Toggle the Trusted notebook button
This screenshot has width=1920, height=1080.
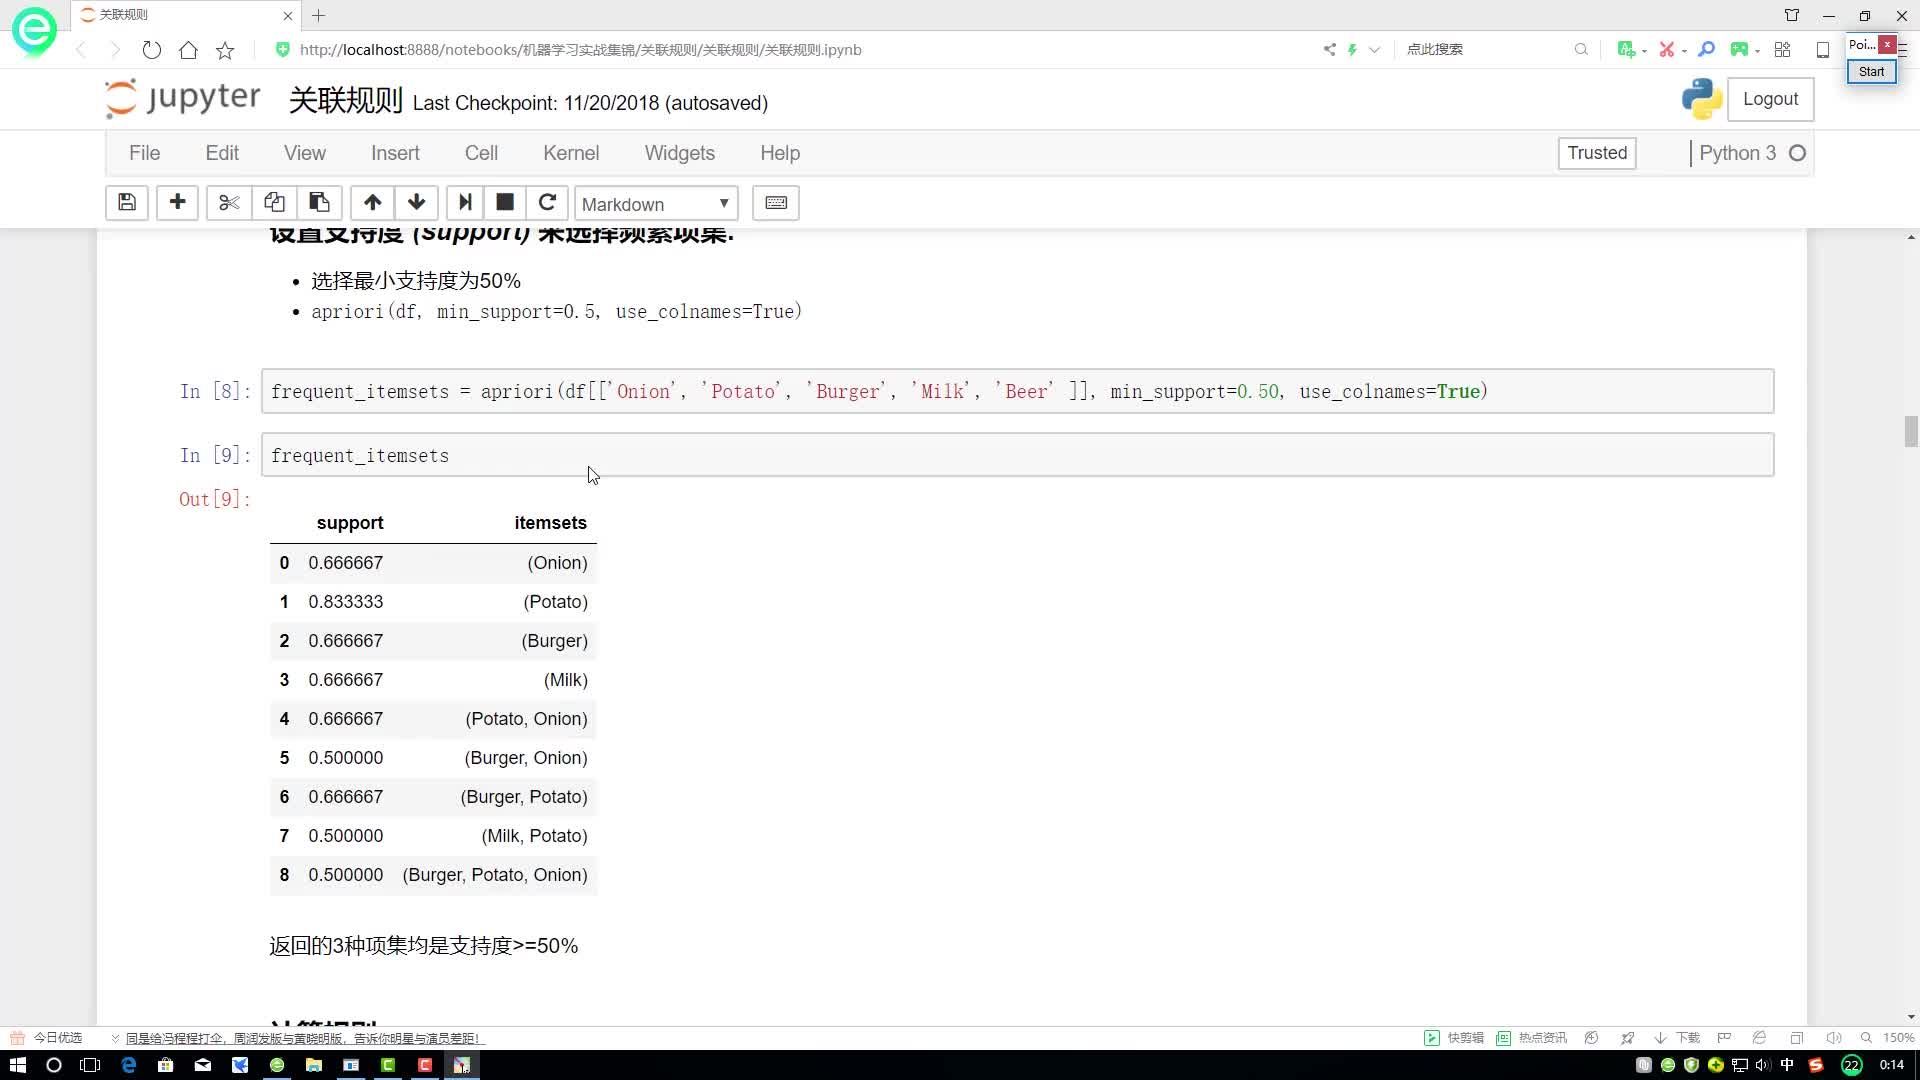point(1597,153)
